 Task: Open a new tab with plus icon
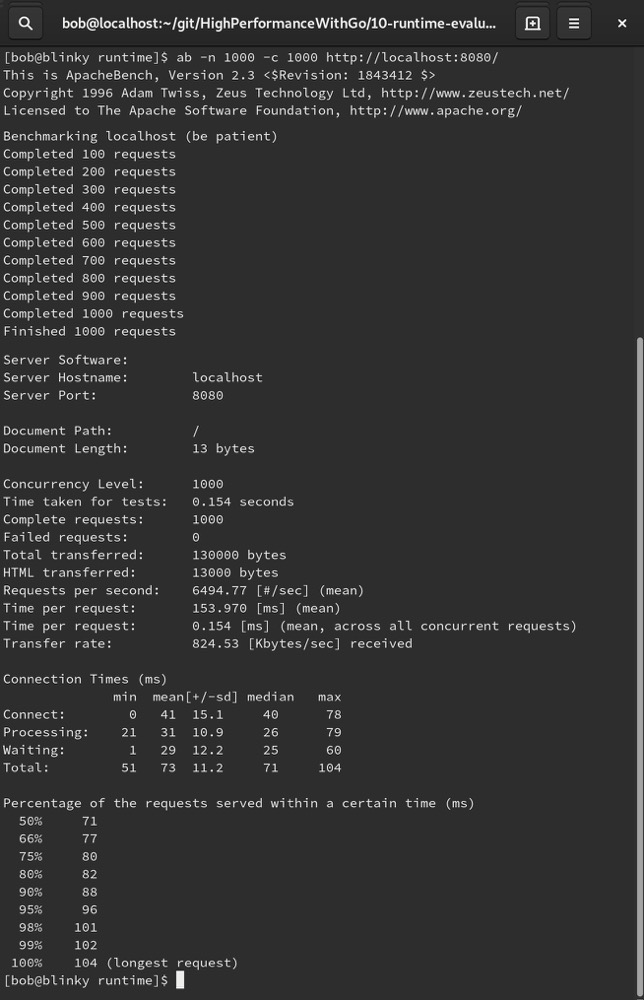(x=532, y=24)
